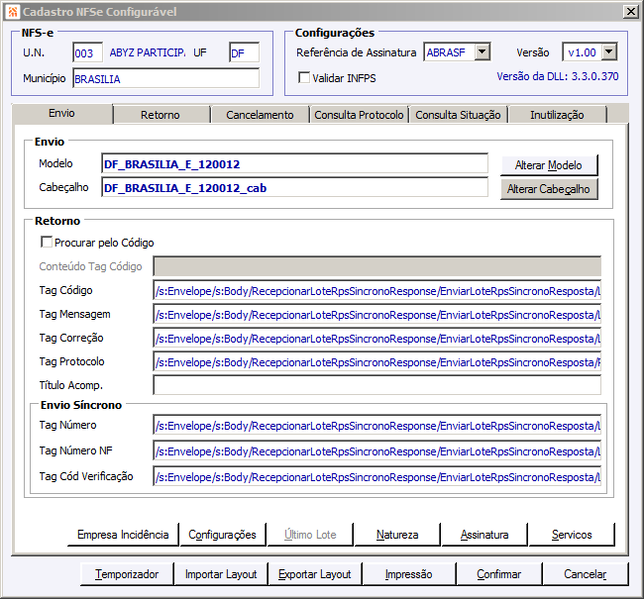Focus the Tag Número NF input field
Image resolution: width=644 pixels, height=599 pixels.
pos(377,451)
